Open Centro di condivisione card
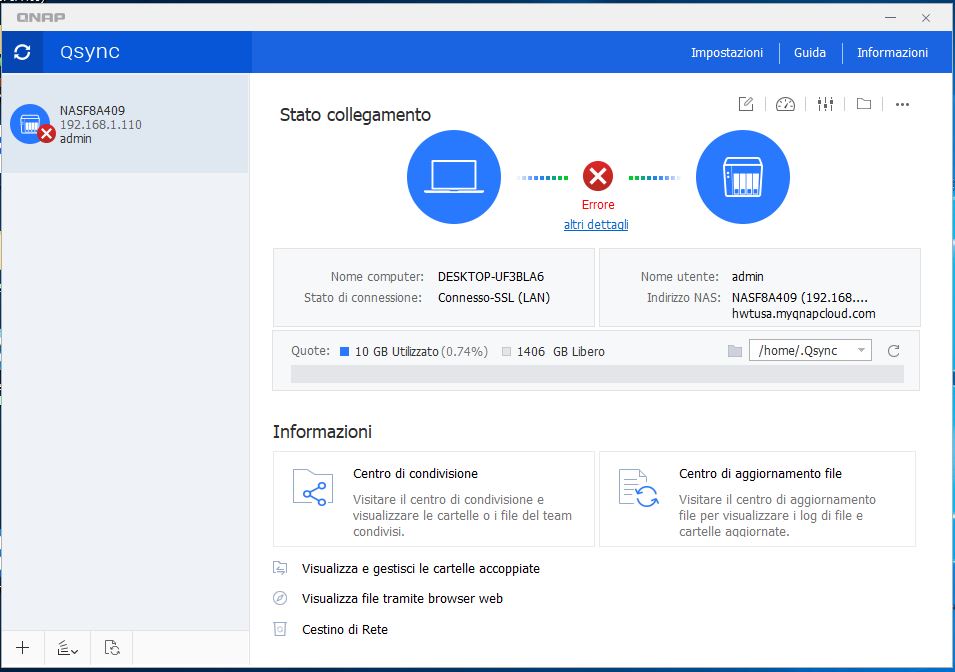 434,498
